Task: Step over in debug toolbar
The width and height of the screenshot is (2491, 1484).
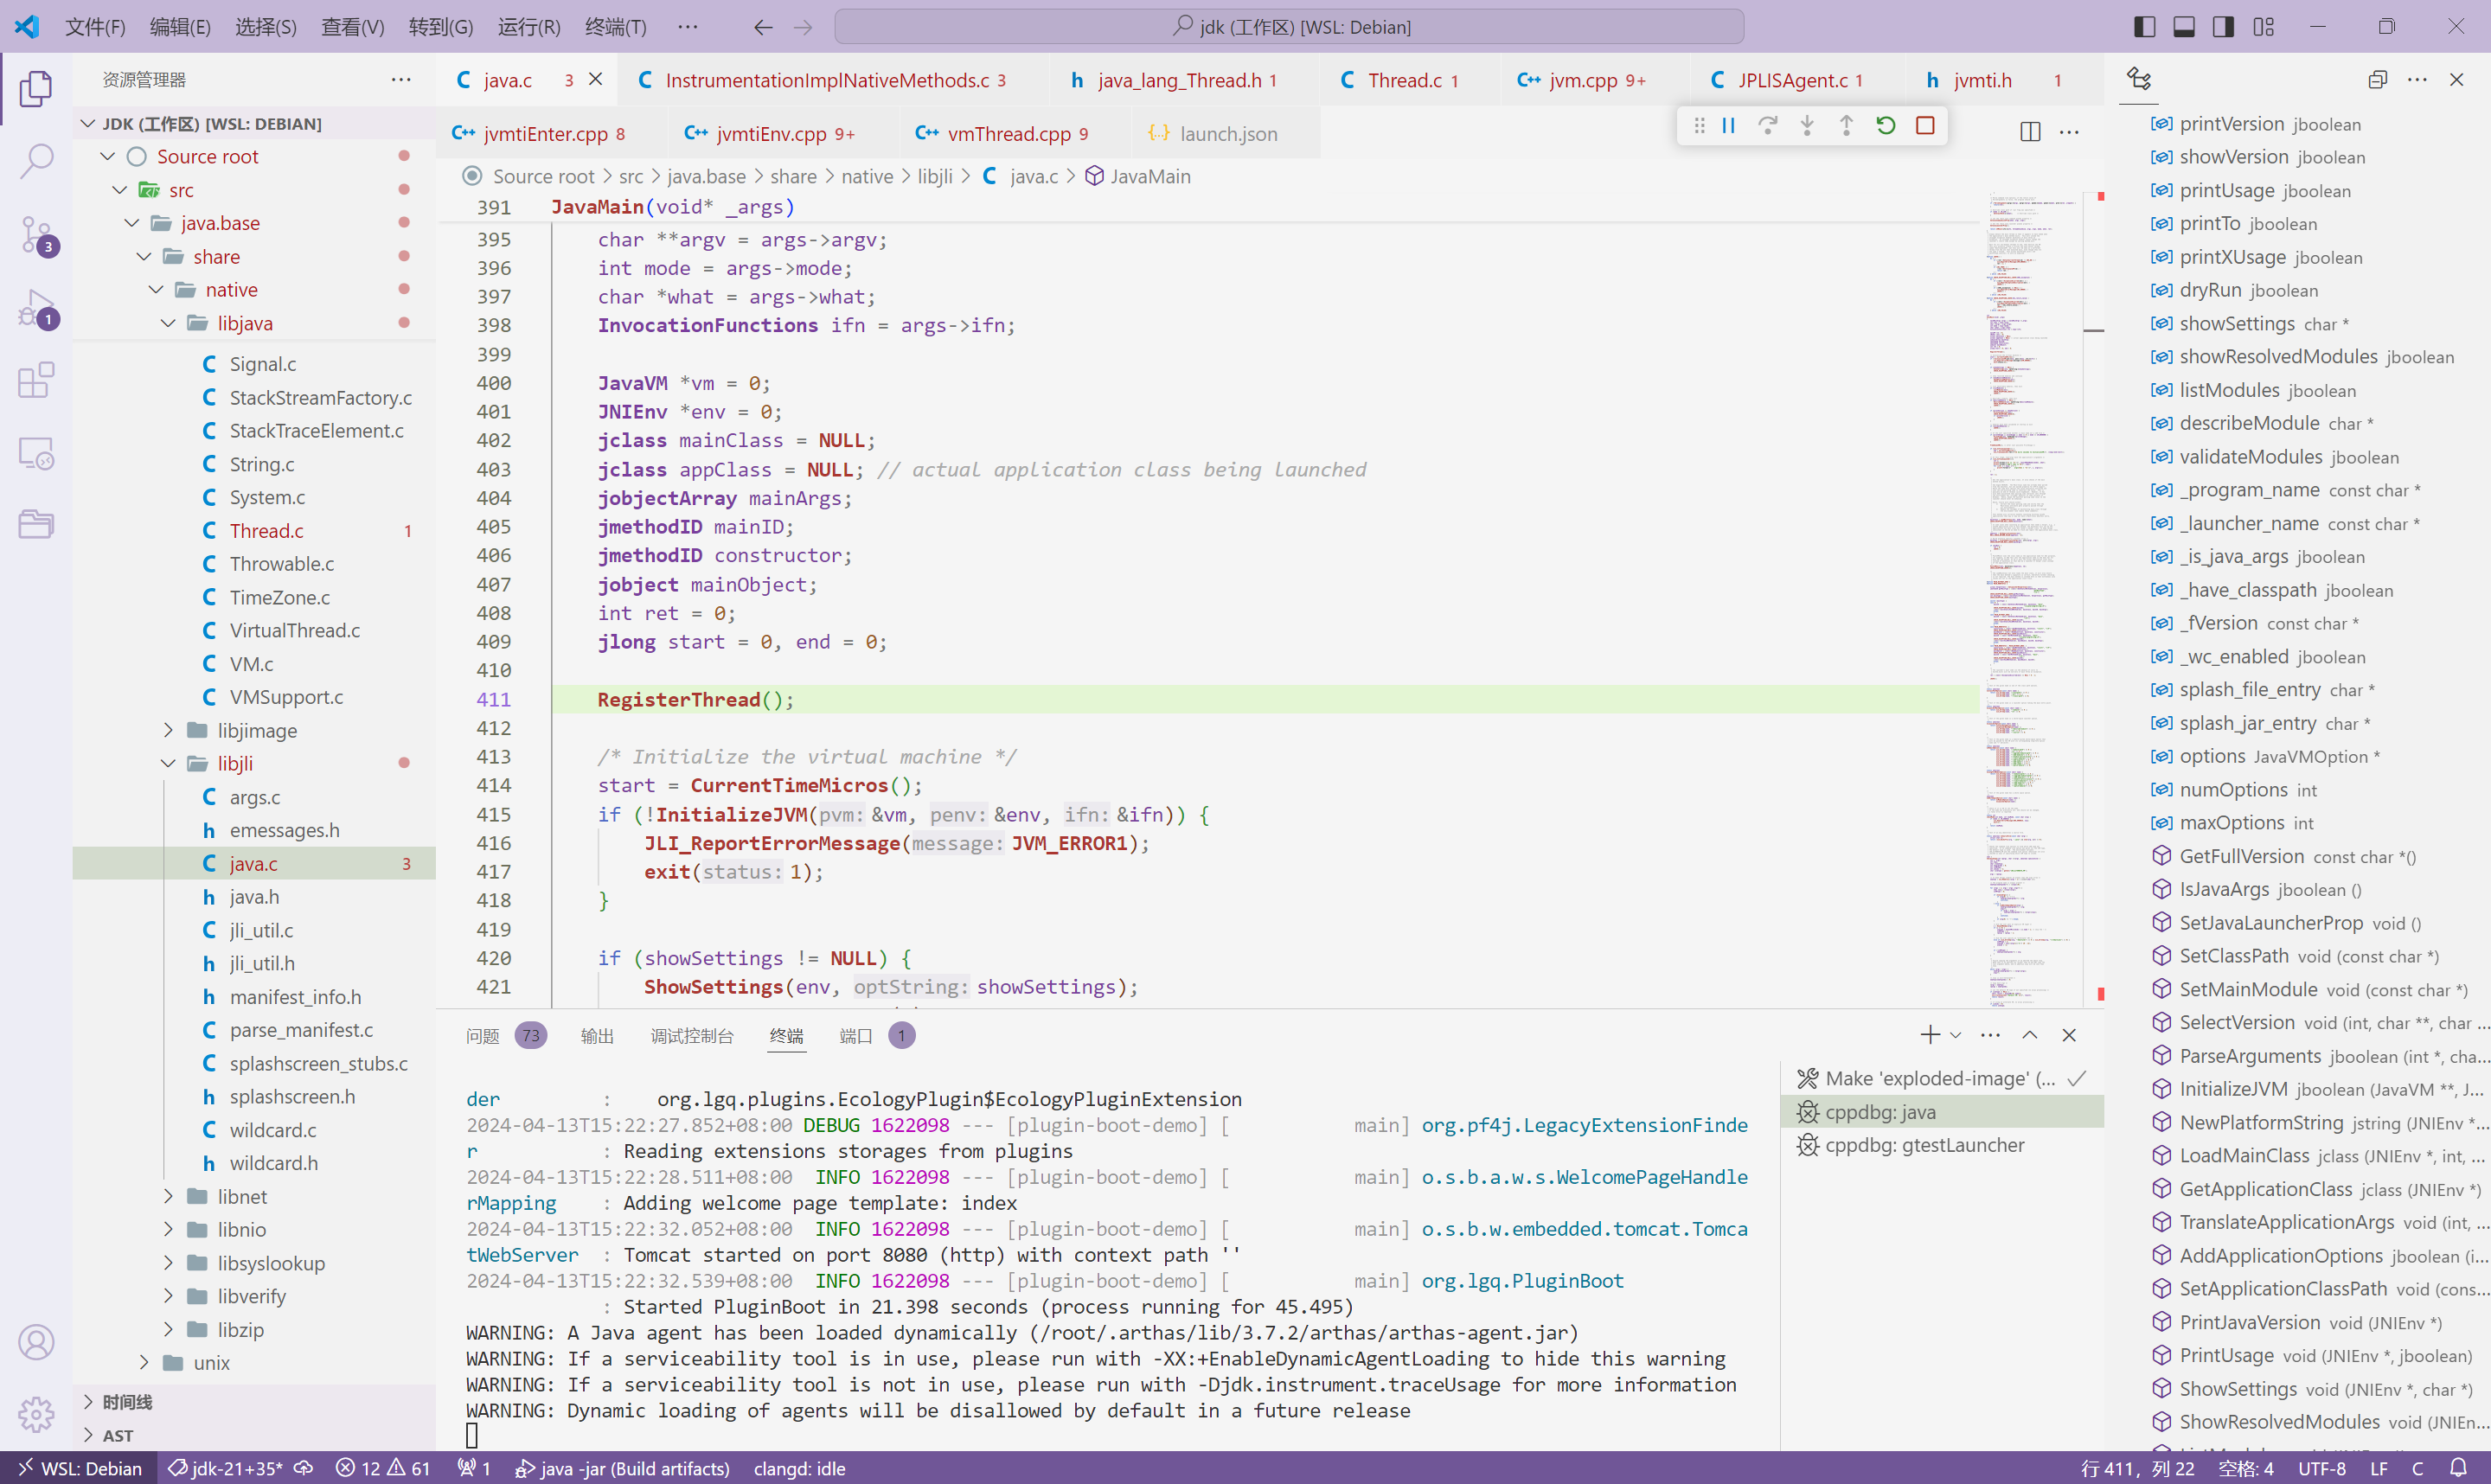Action: 1768,125
